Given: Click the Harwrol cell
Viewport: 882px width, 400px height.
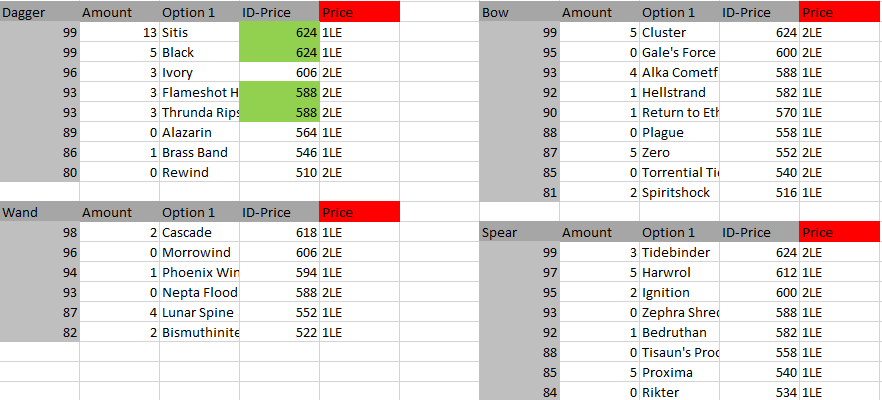Looking at the screenshot, I should (679, 272).
